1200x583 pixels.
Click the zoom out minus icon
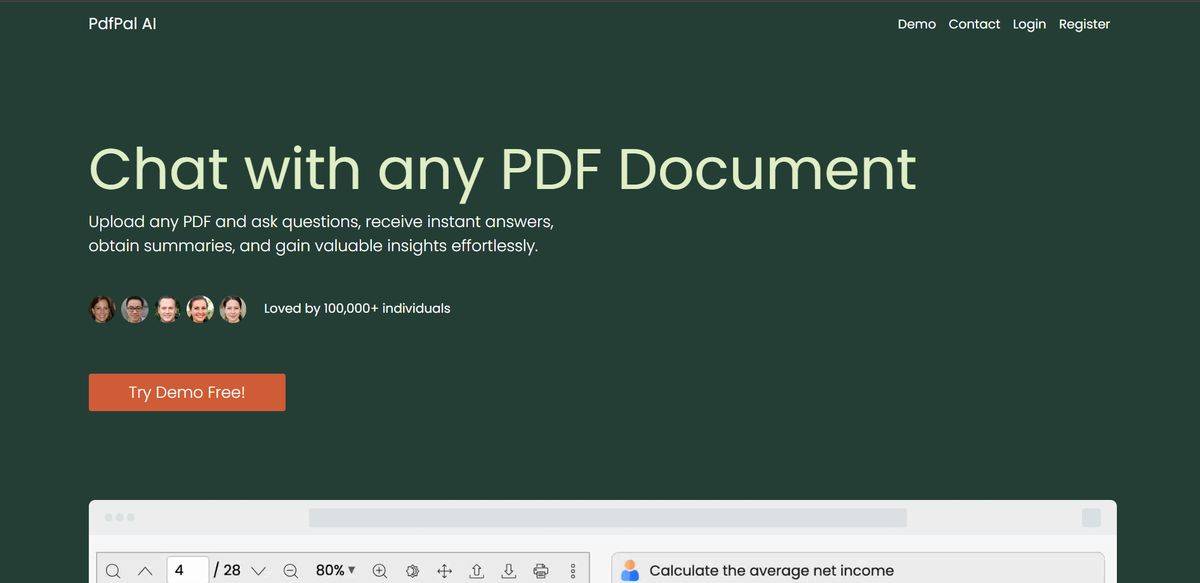tap(291, 571)
